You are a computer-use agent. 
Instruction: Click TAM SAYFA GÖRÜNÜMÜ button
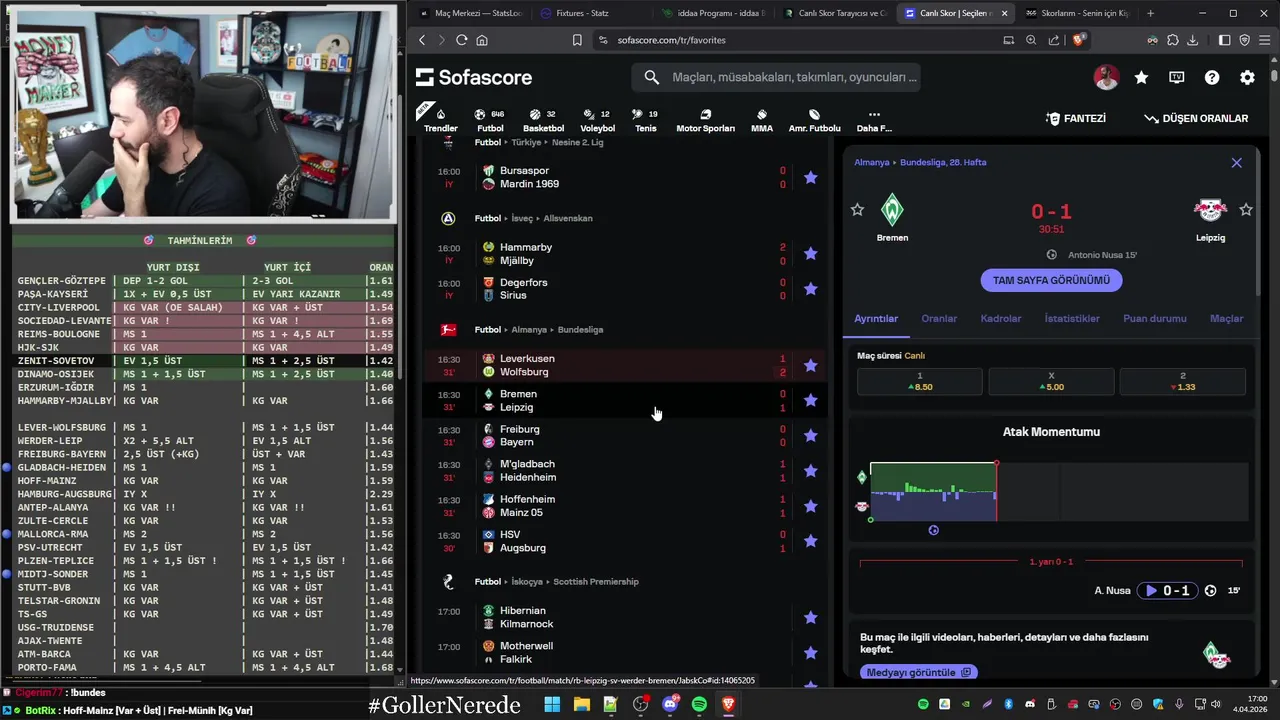[x=1051, y=280]
